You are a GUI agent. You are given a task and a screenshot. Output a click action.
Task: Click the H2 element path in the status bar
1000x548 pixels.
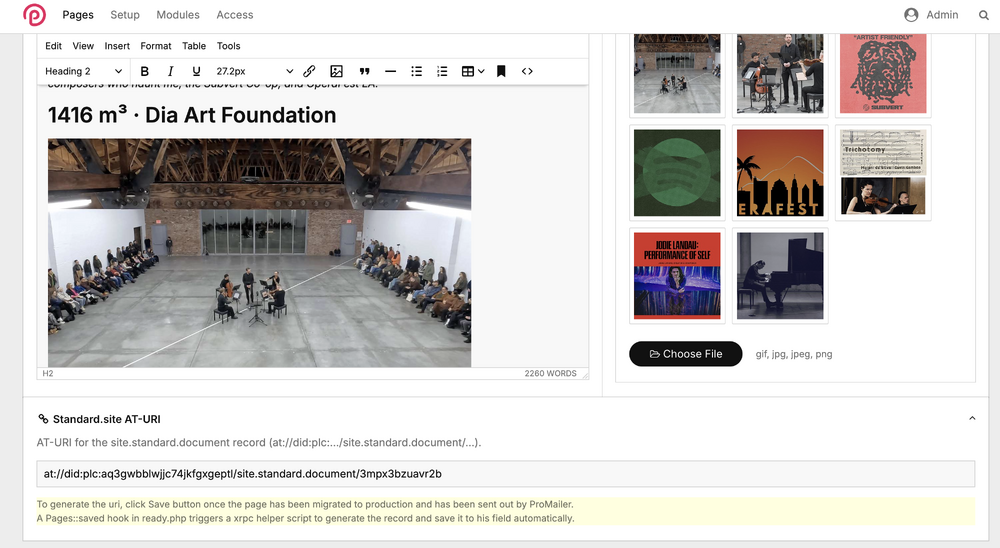[x=48, y=374]
